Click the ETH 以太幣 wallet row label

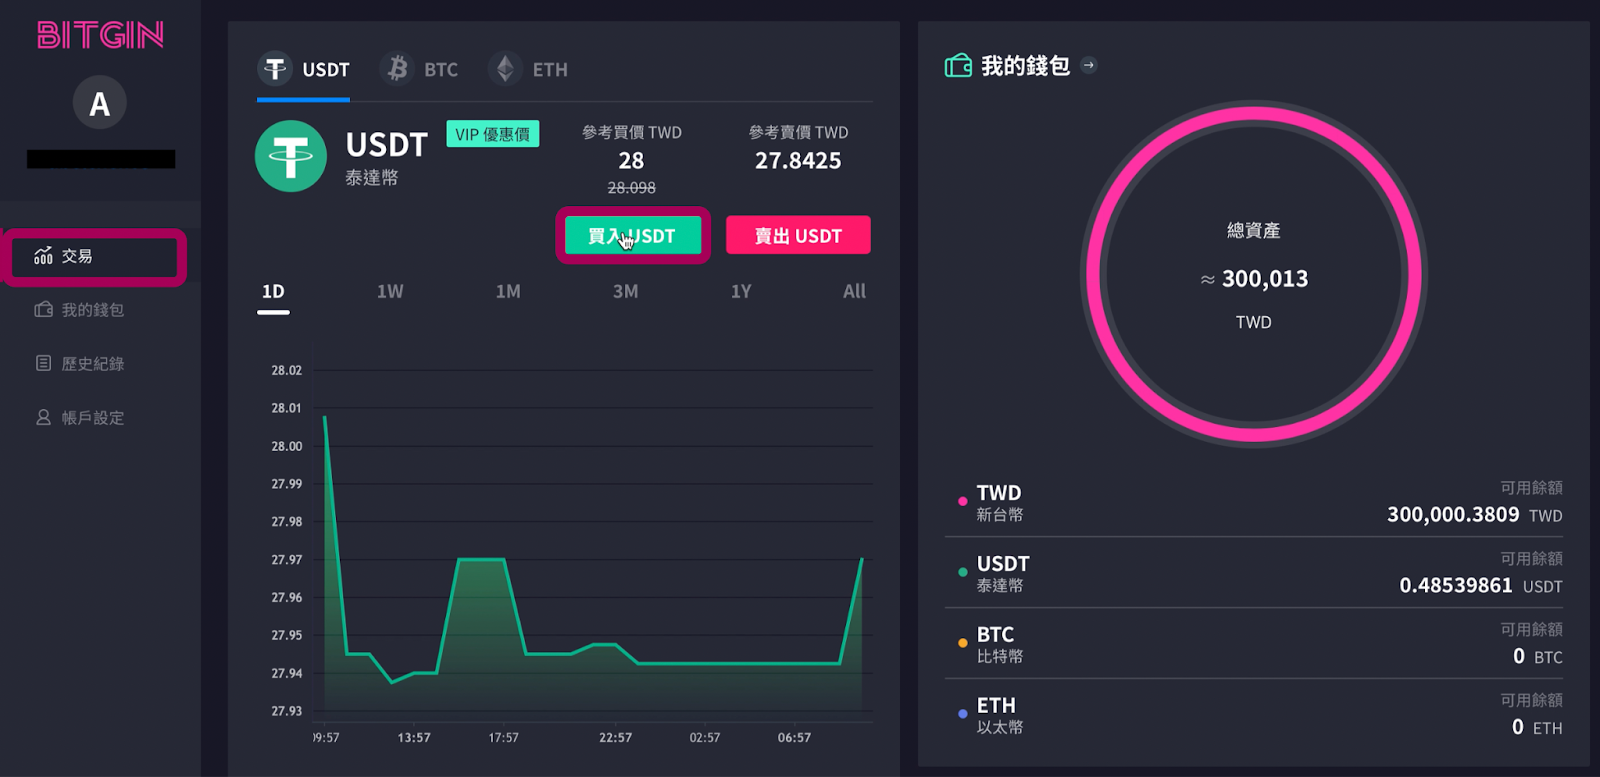pos(999,716)
